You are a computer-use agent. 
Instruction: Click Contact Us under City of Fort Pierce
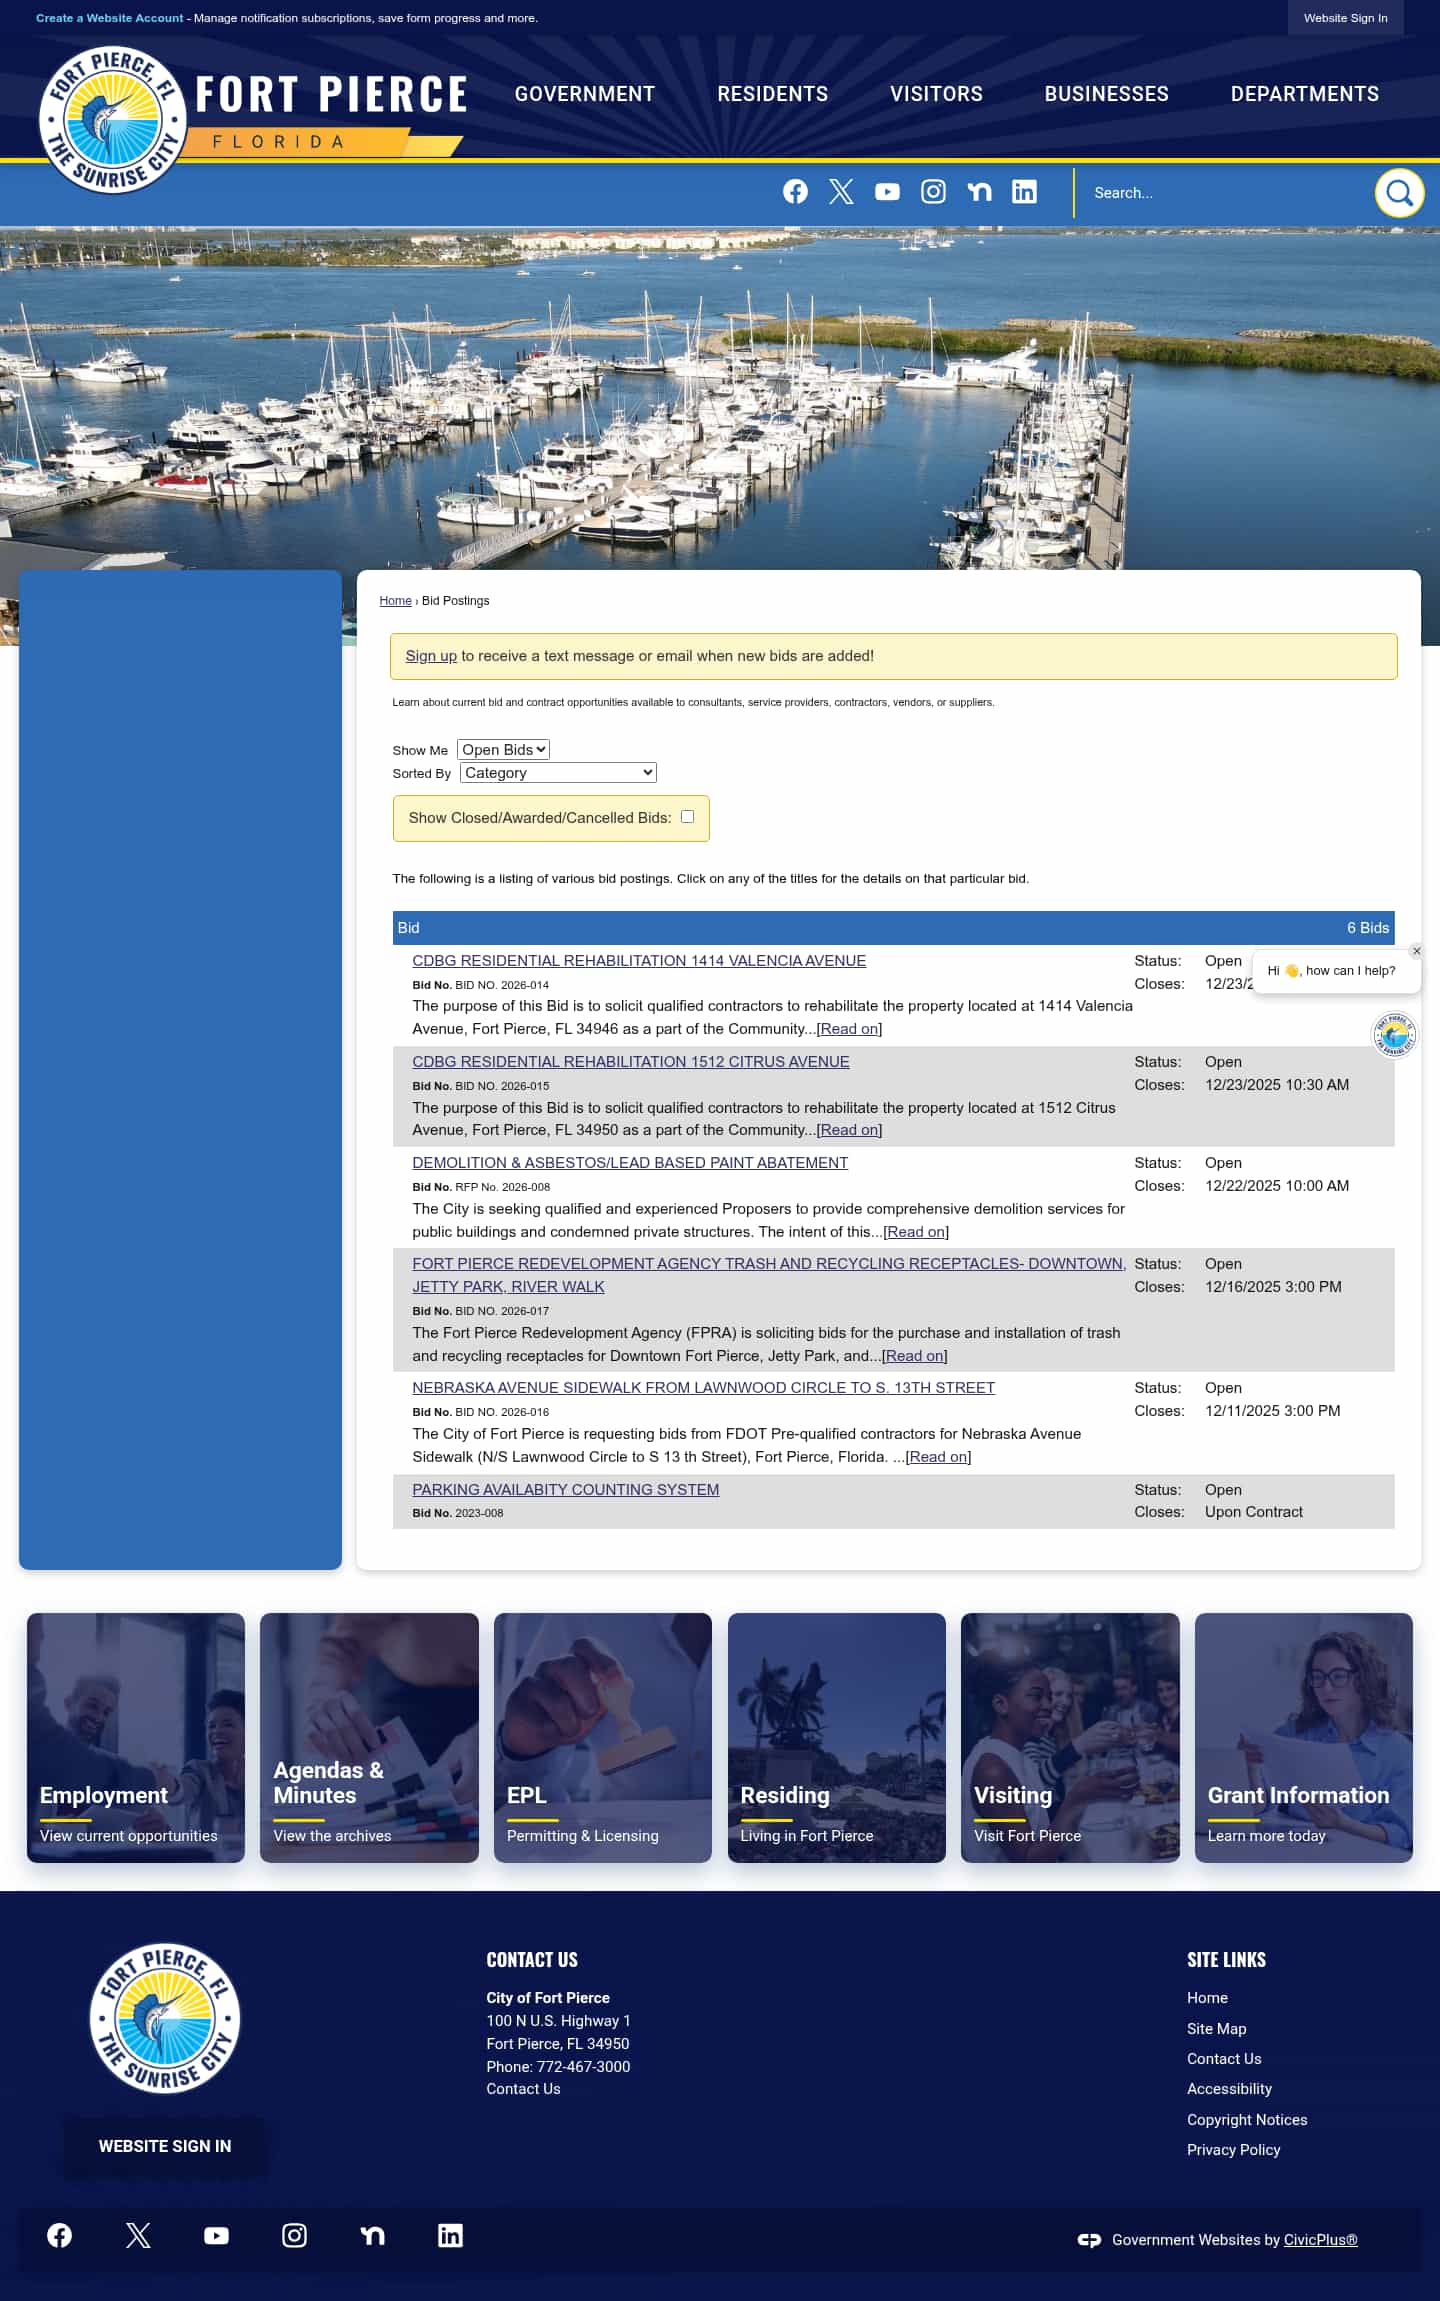(x=523, y=2089)
